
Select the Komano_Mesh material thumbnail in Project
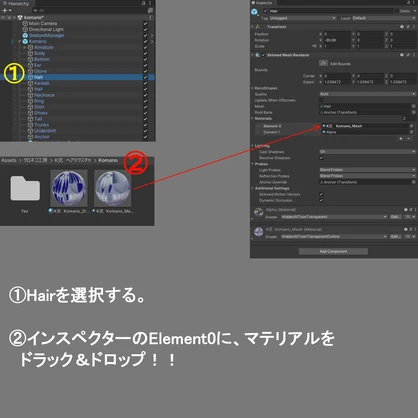pos(112,188)
